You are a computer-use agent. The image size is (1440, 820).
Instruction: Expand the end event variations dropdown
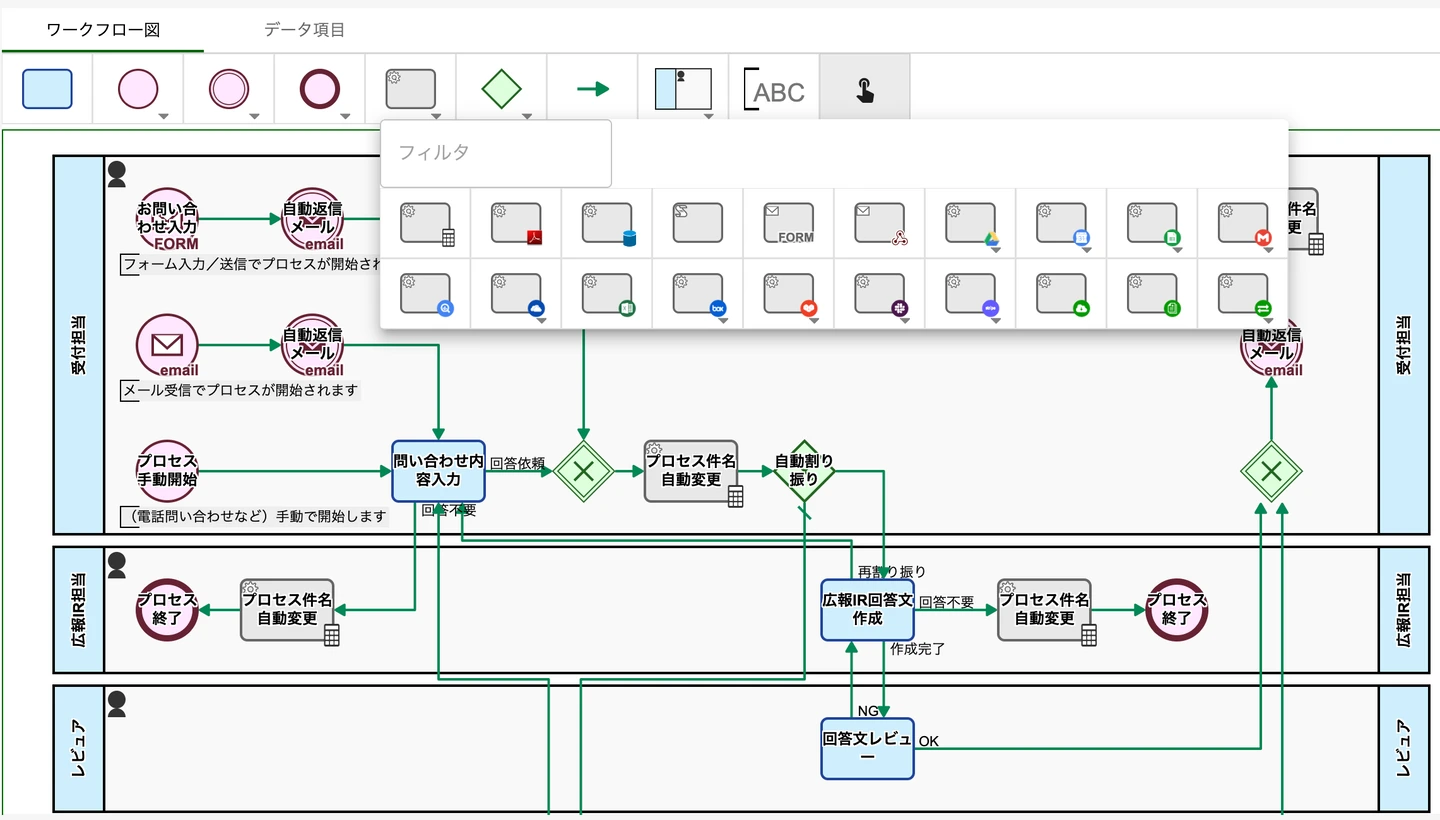(x=346, y=116)
